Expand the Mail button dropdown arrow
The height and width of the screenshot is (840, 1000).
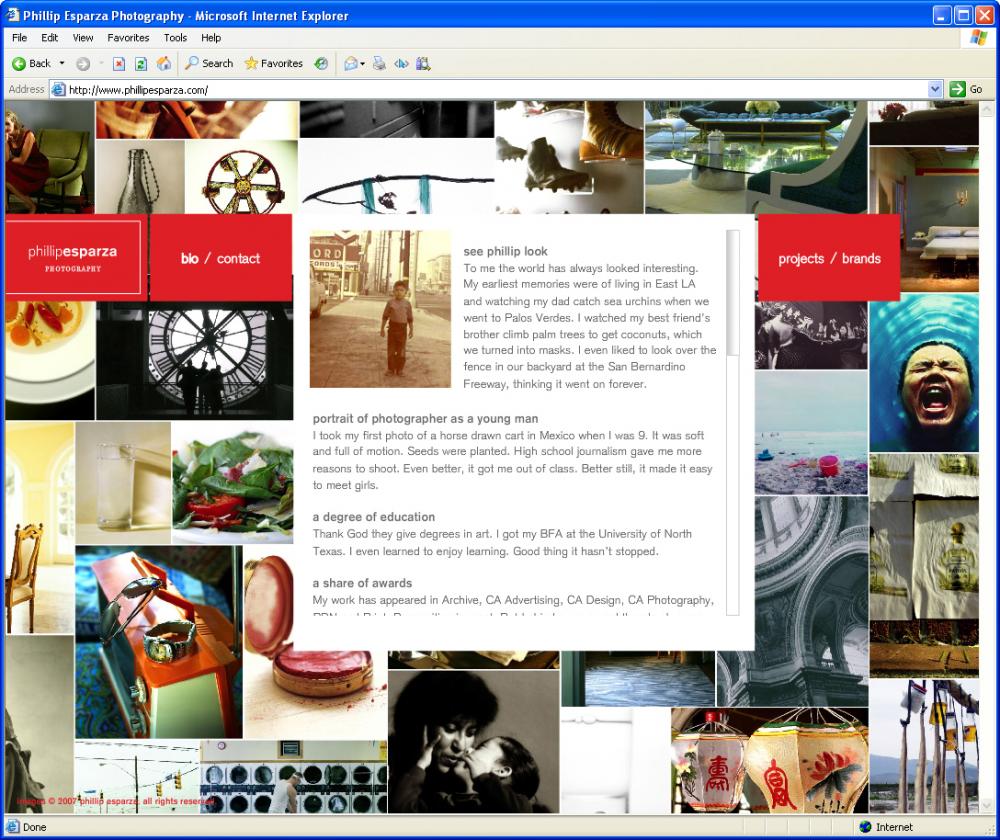363,63
